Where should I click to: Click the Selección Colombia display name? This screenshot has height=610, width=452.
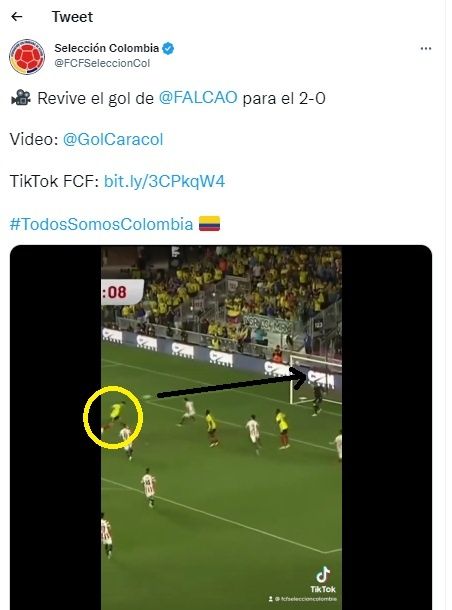[x=107, y=48]
